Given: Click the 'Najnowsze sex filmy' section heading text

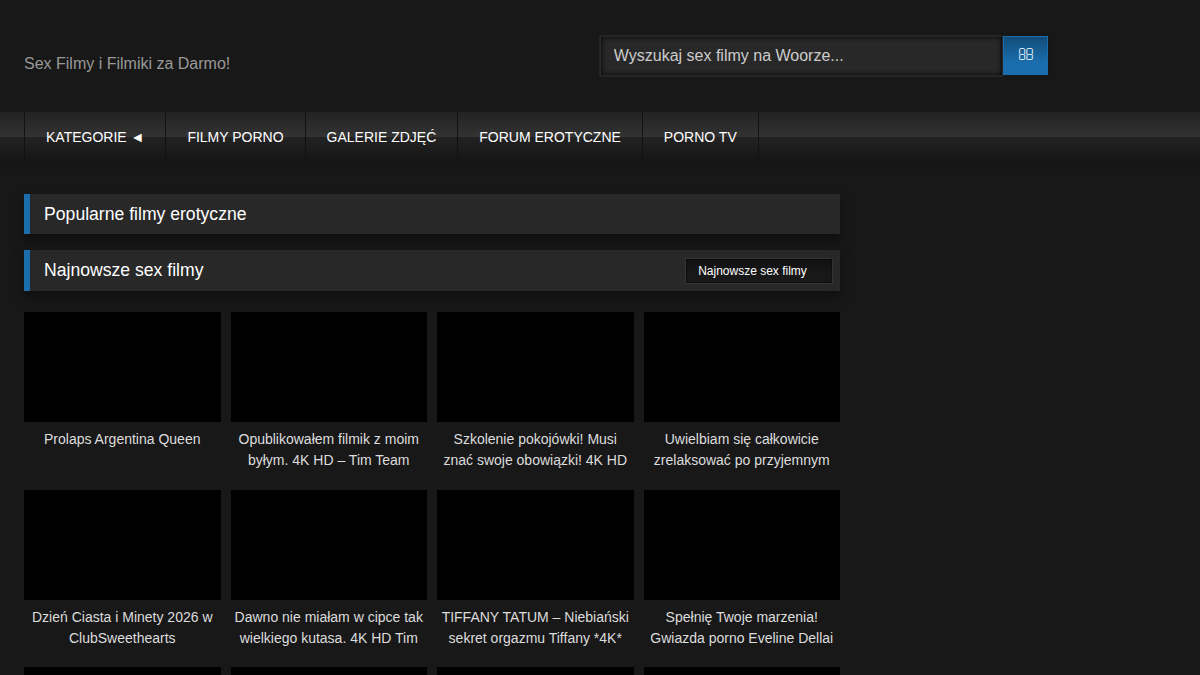Looking at the screenshot, I should (x=124, y=270).
